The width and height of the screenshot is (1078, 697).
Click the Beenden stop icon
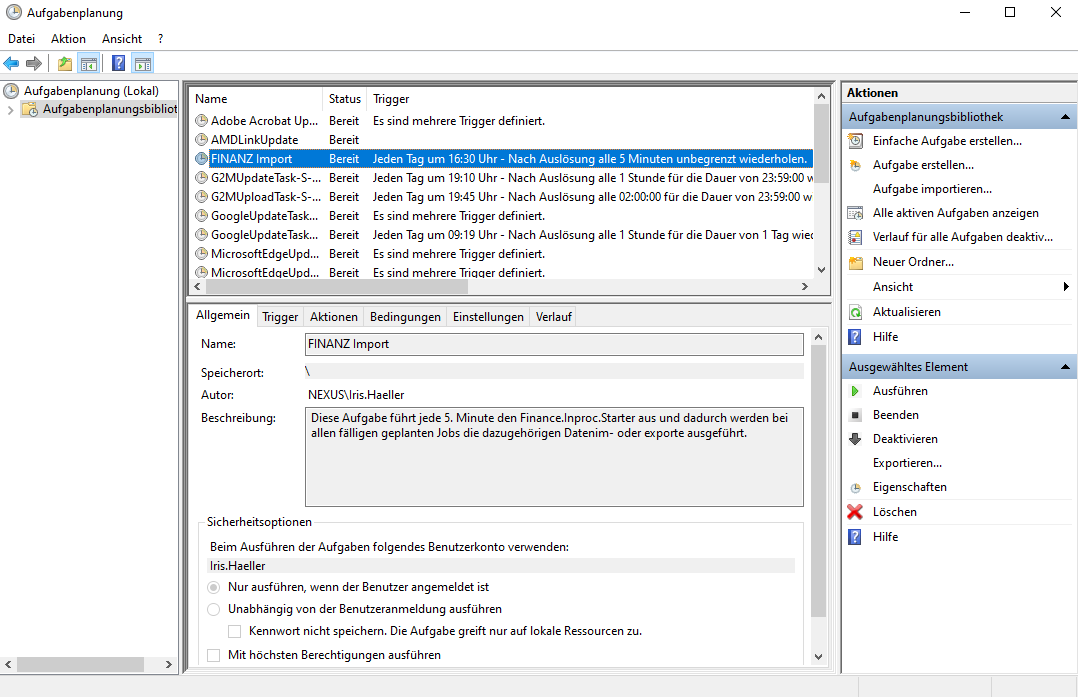point(855,415)
